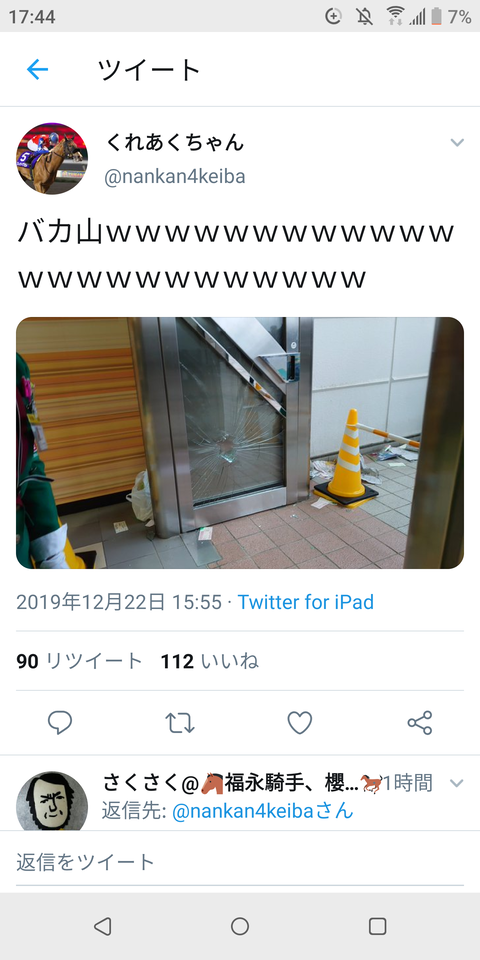Open the Twitter for iPad link
Viewport: 480px width, 960px height.
coord(306,602)
